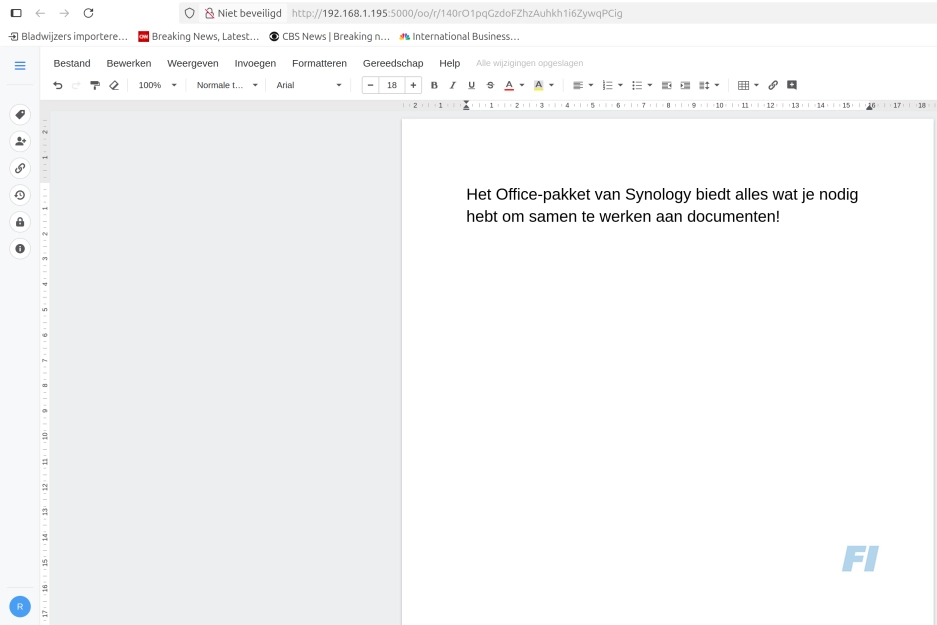937x625 pixels.
Task: Open the Bestand menu
Action: coord(72,63)
